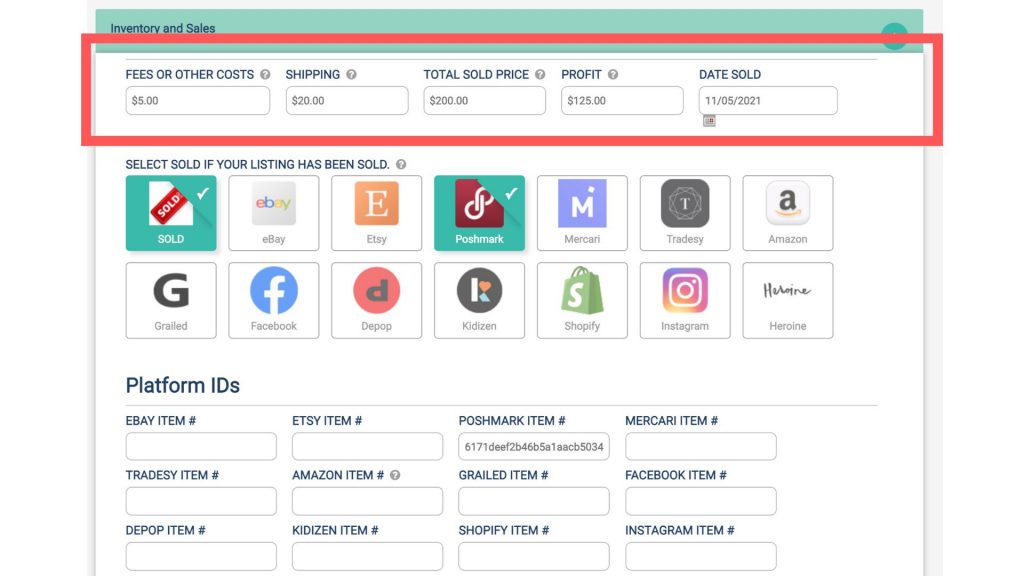
Task: Focus the Grailed Item # field
Action: click(534, 502)
